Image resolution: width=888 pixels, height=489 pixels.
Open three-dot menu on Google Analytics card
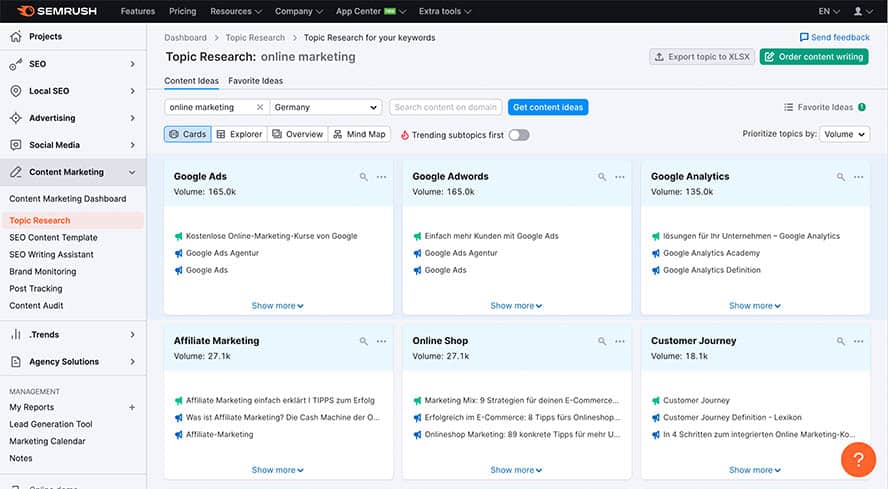[859, 177]
